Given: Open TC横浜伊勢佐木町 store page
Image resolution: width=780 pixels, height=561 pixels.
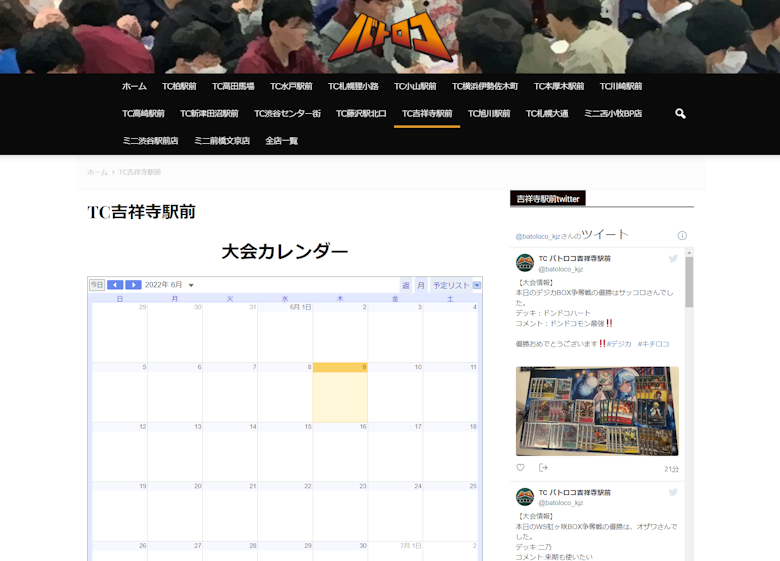Looking at the screenshot, I should click(x=485, y=87).
